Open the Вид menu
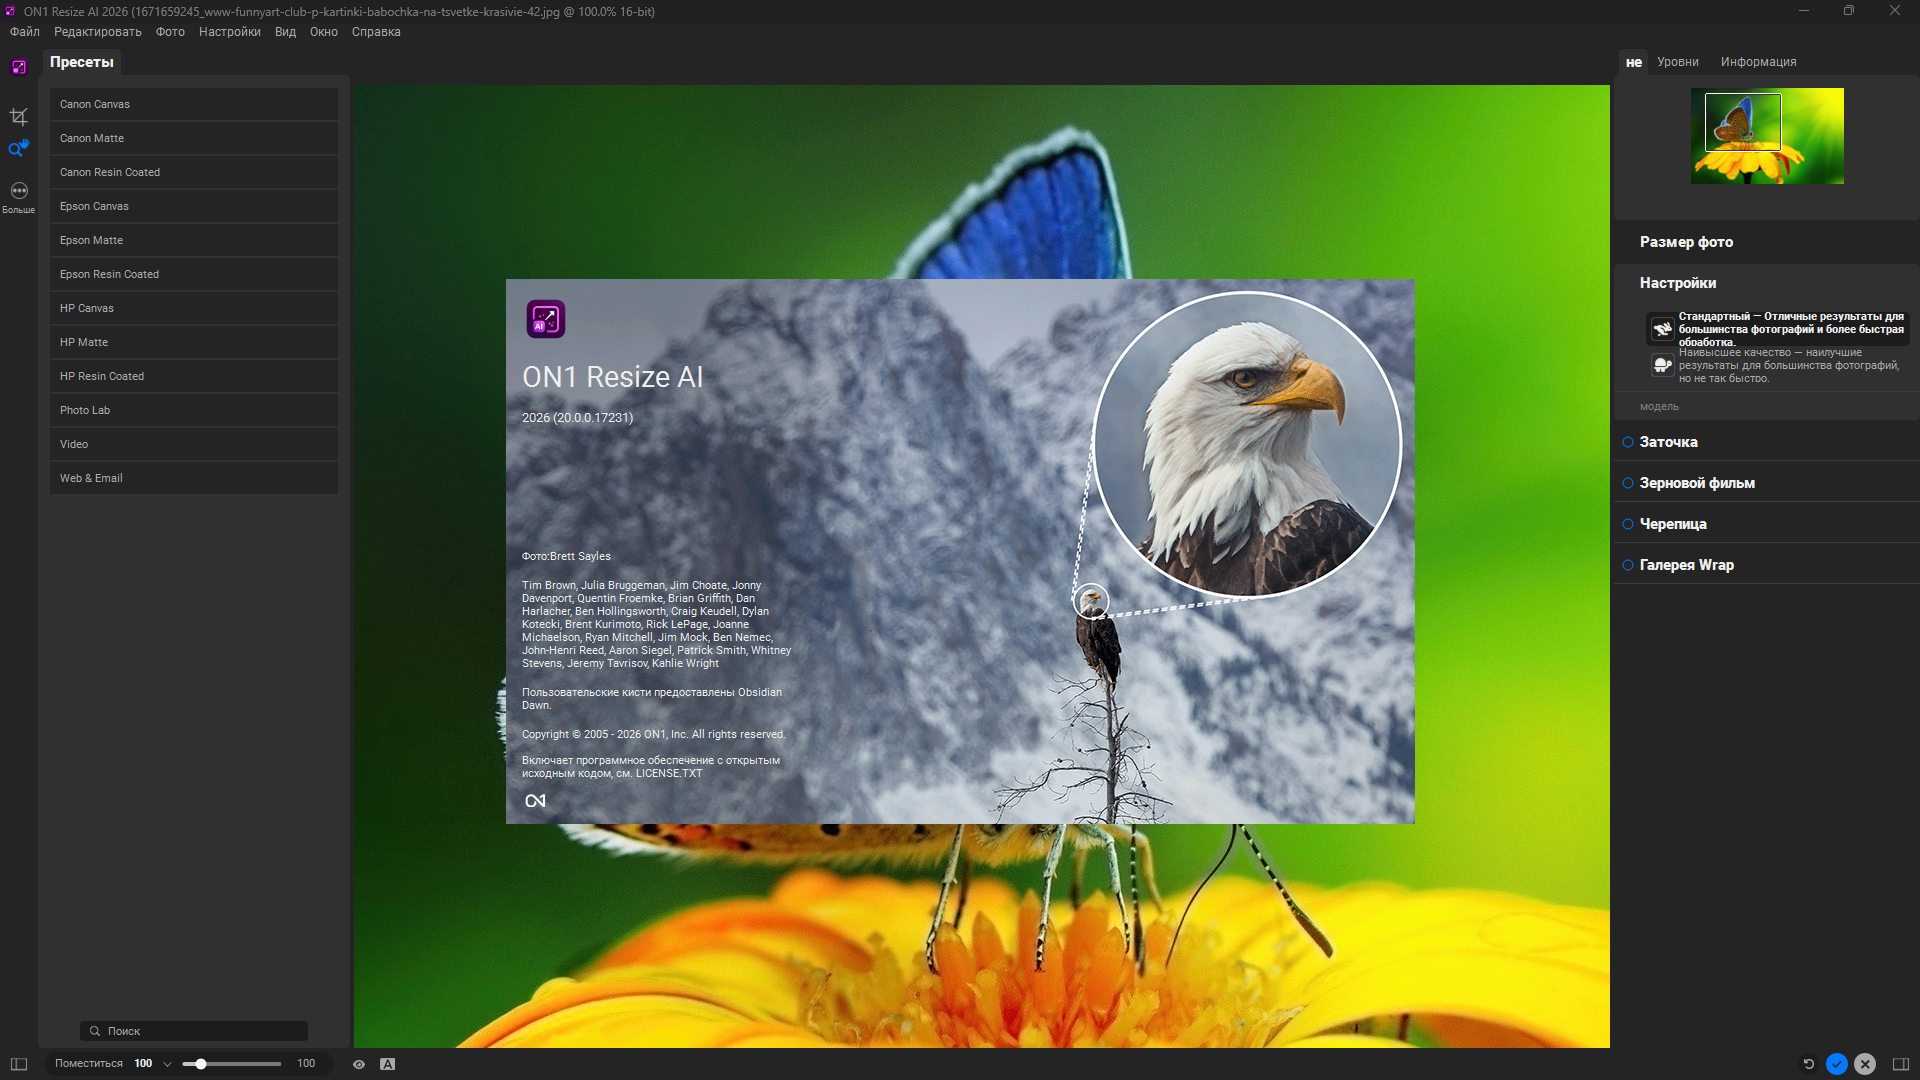1920x1080 pixels. [x=286, y=32]
